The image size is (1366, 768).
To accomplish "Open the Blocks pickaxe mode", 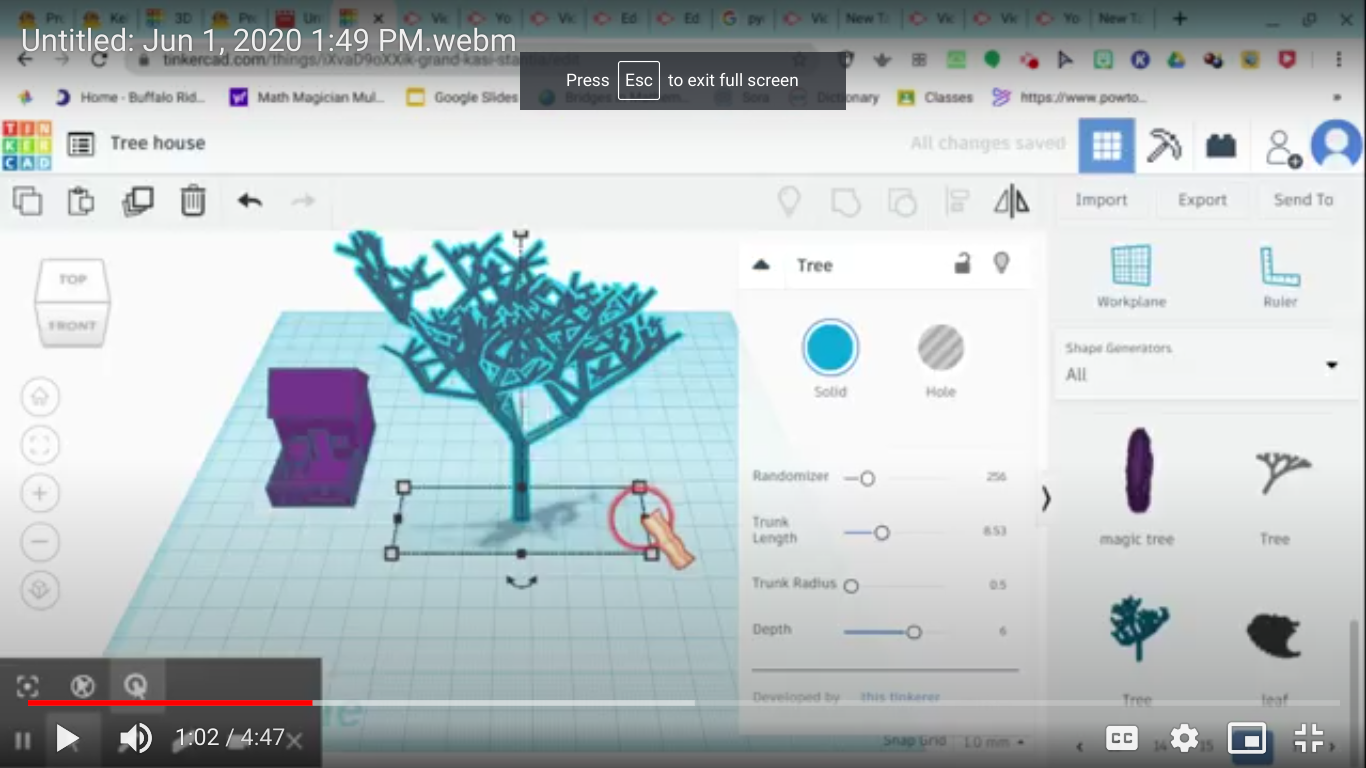I will click(x=1164, y=146).
